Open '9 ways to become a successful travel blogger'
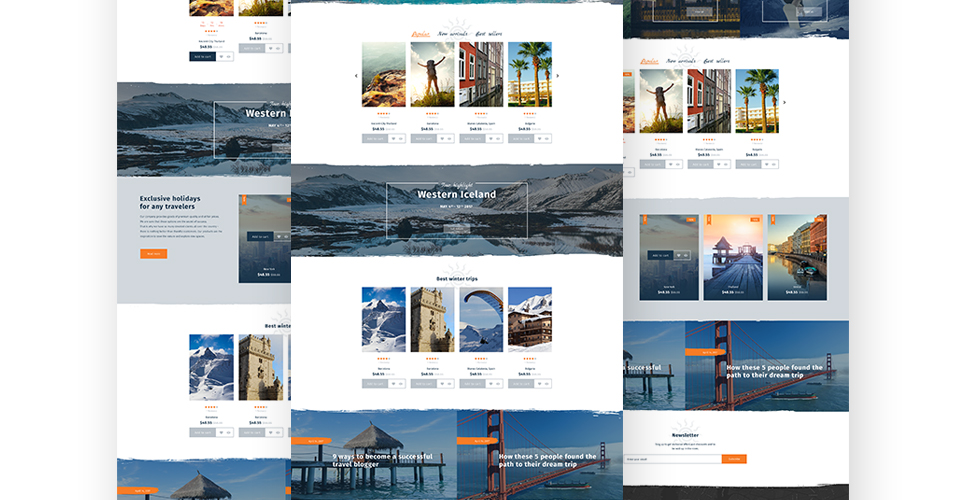 tap(383, 460)
